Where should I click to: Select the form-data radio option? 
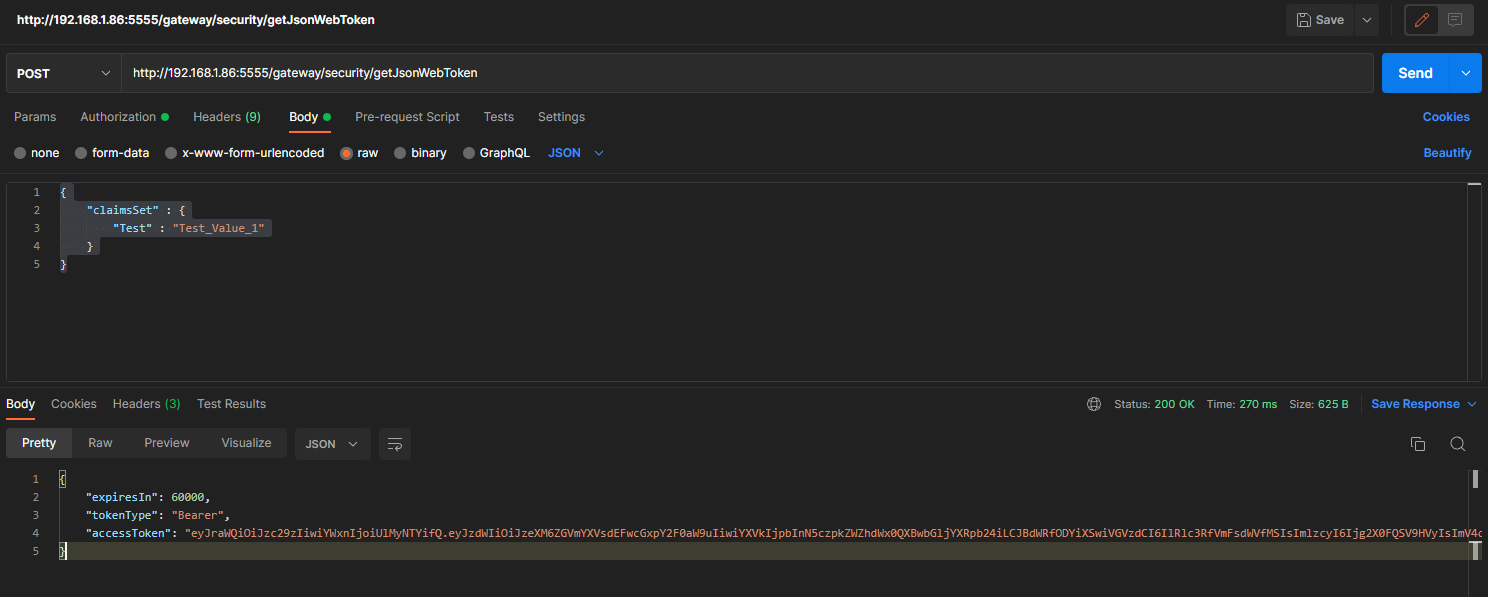82,153
